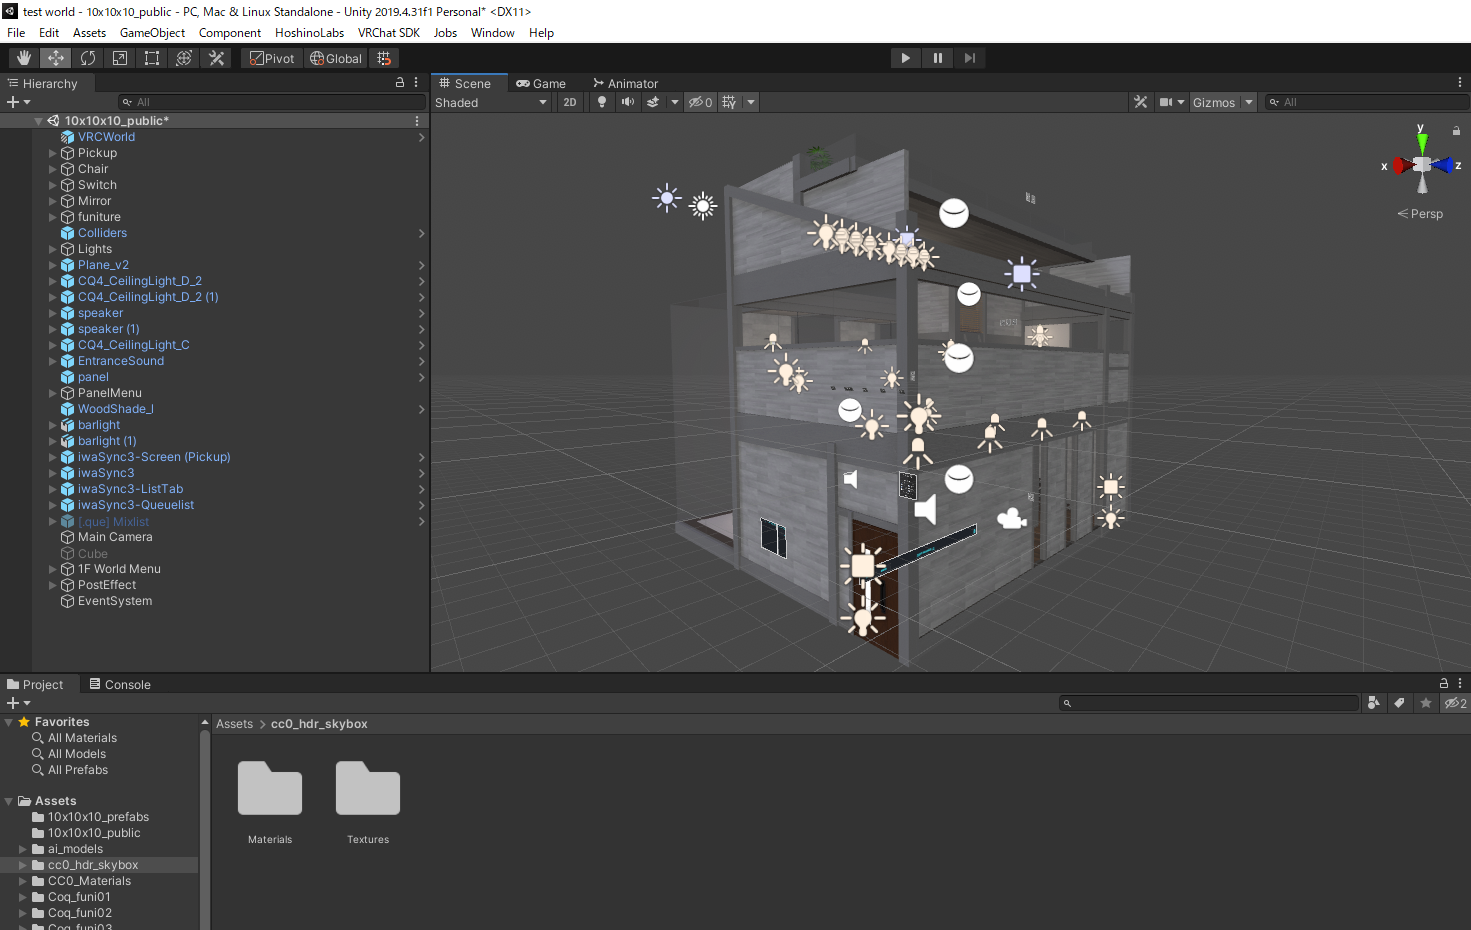Select the Rect Transform tool
Image resolution: width=1471 pixels, height=930 pixels.
[151, 57]
